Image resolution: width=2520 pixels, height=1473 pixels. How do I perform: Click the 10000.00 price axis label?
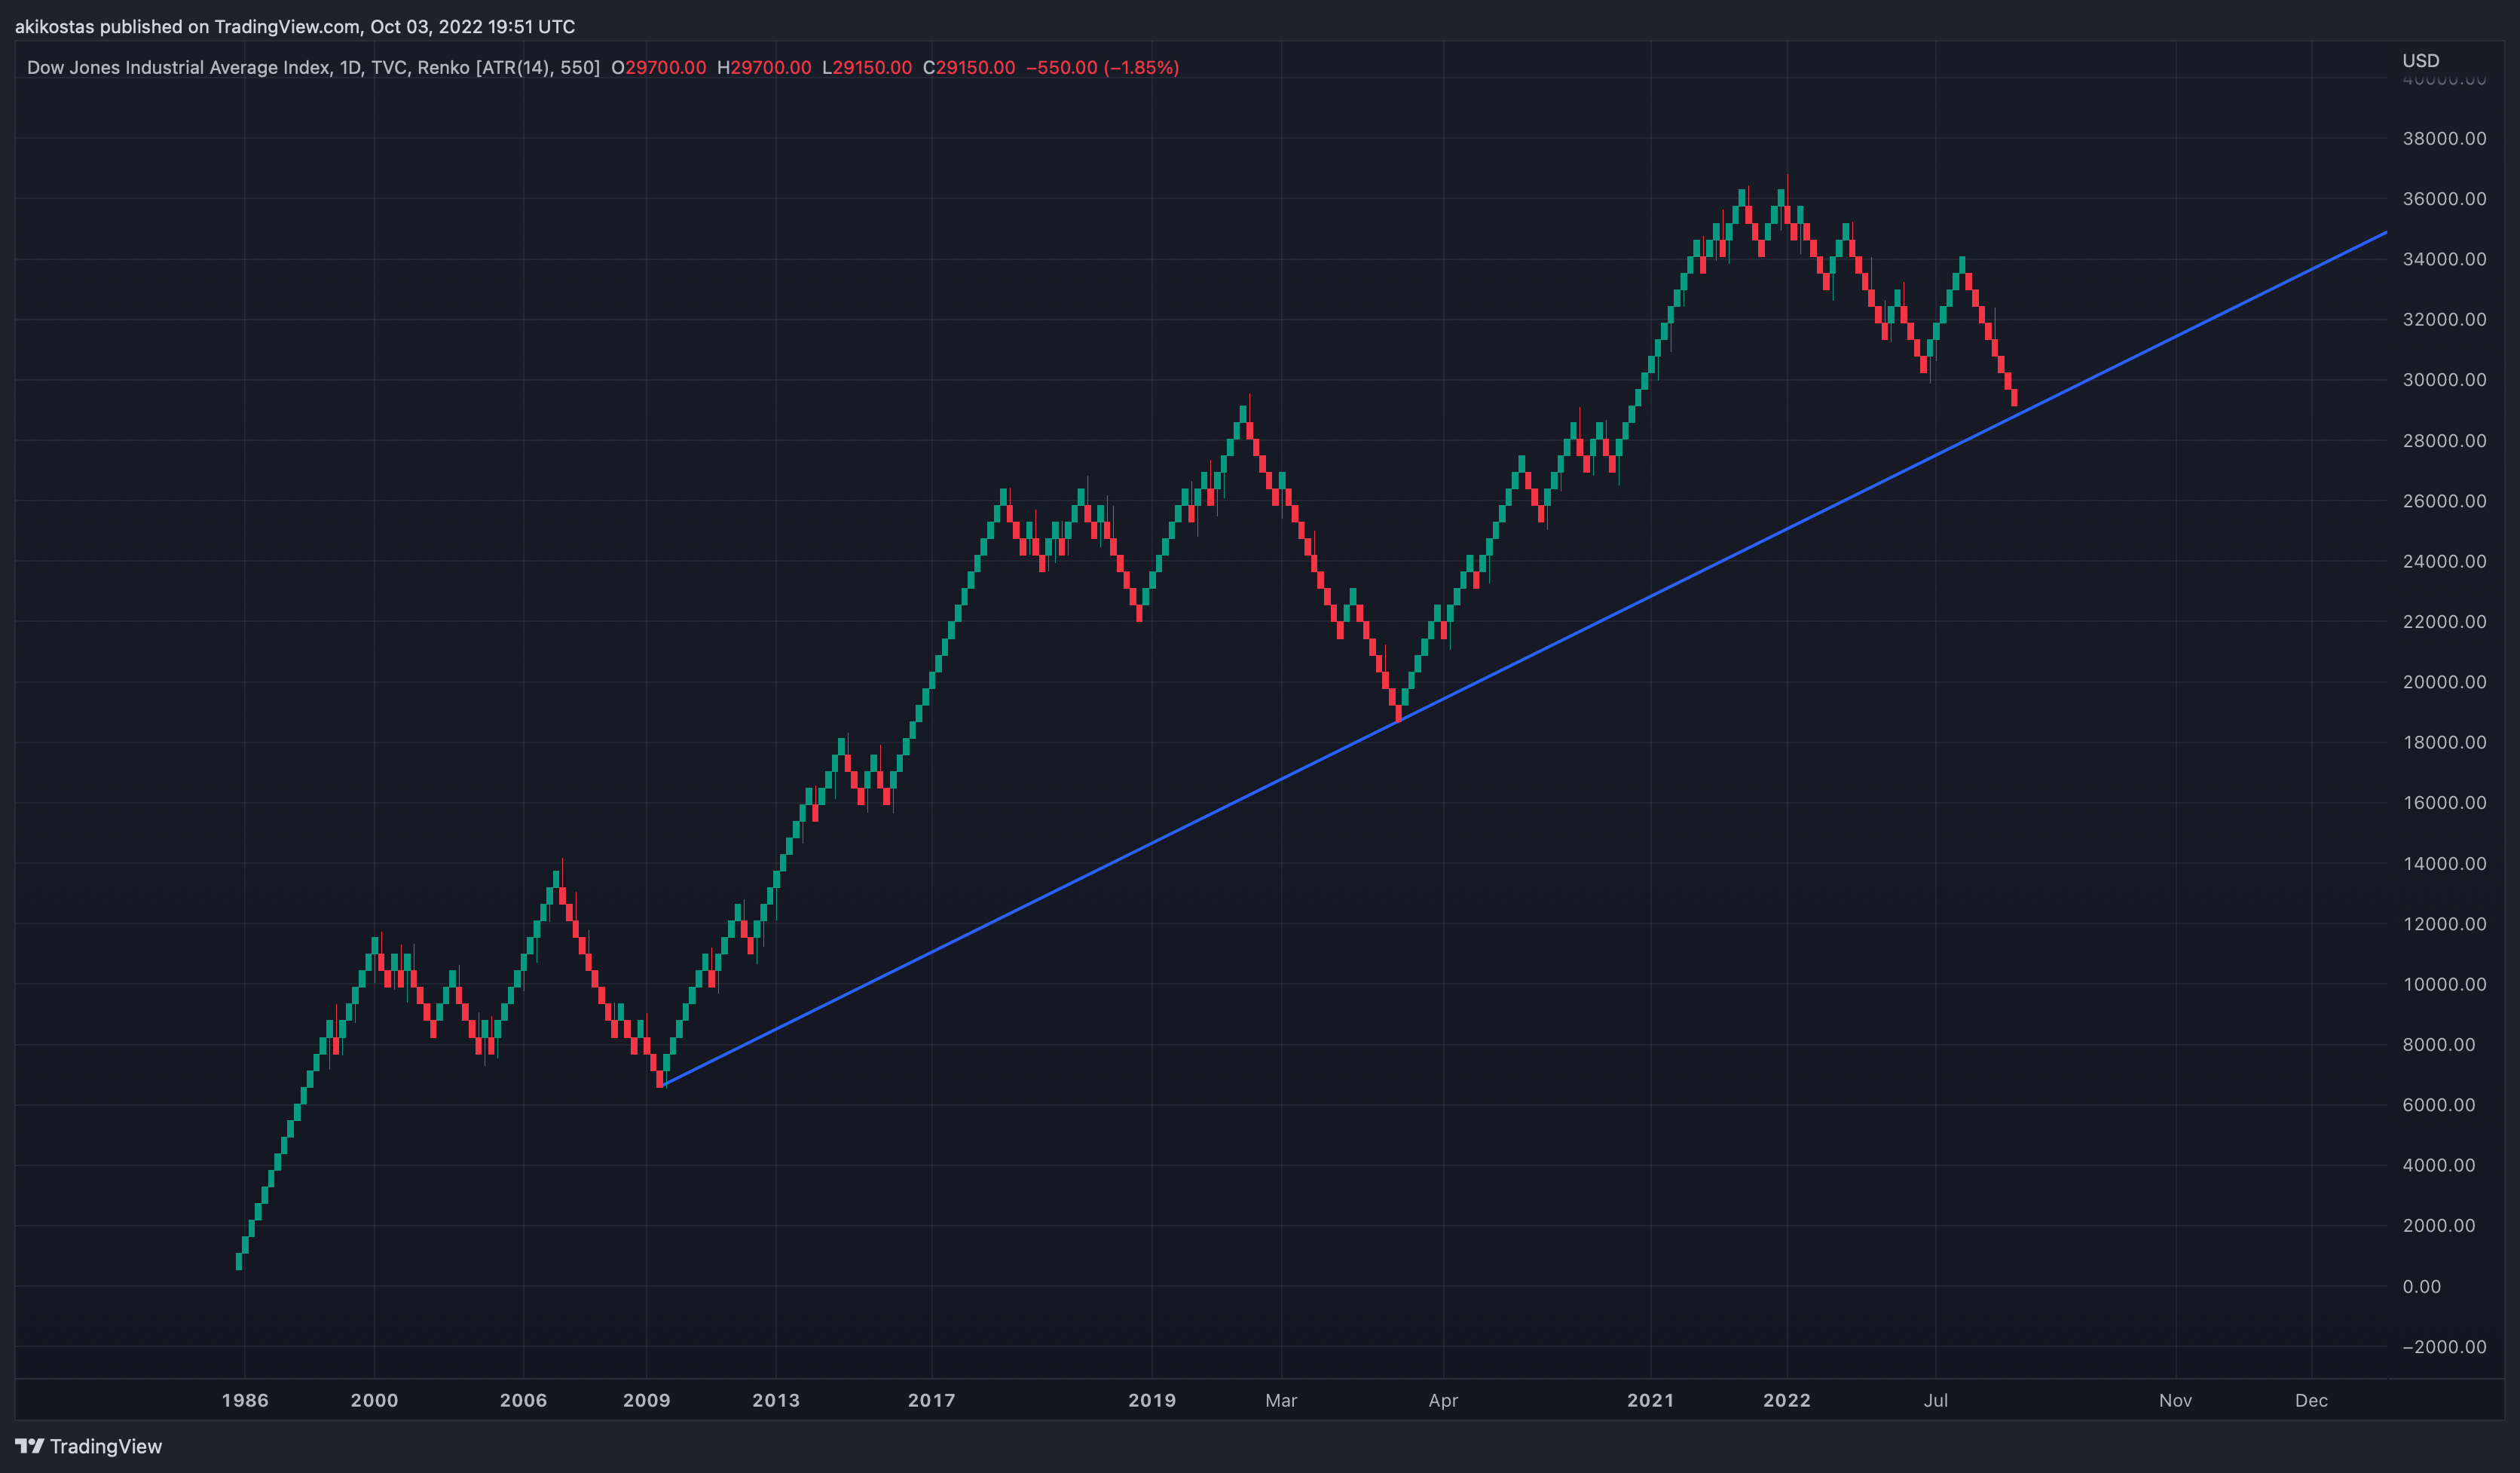2444,984
